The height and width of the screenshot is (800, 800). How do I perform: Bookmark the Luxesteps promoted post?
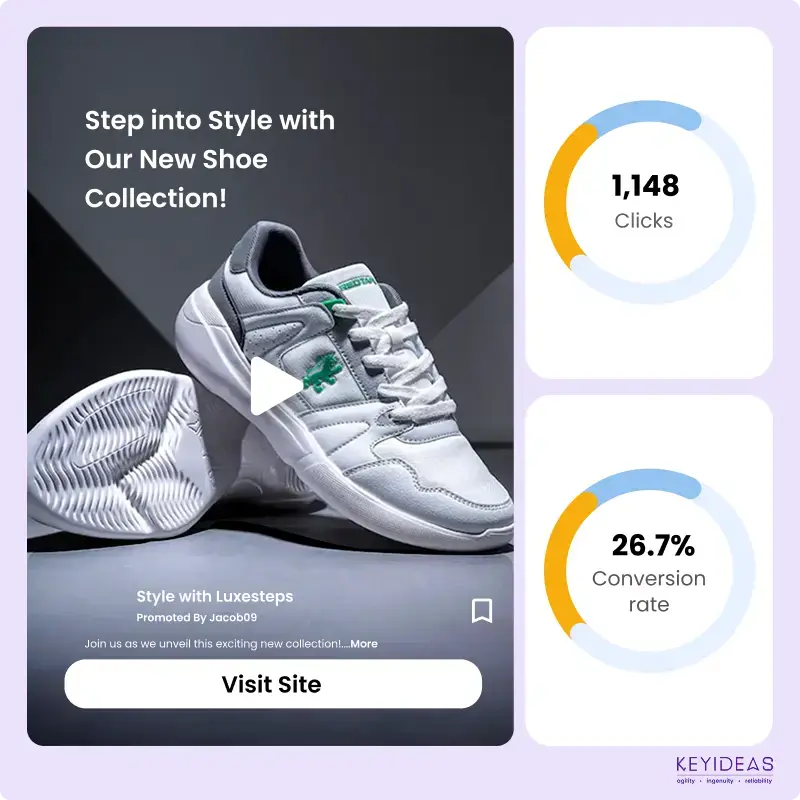click(482, 610)
